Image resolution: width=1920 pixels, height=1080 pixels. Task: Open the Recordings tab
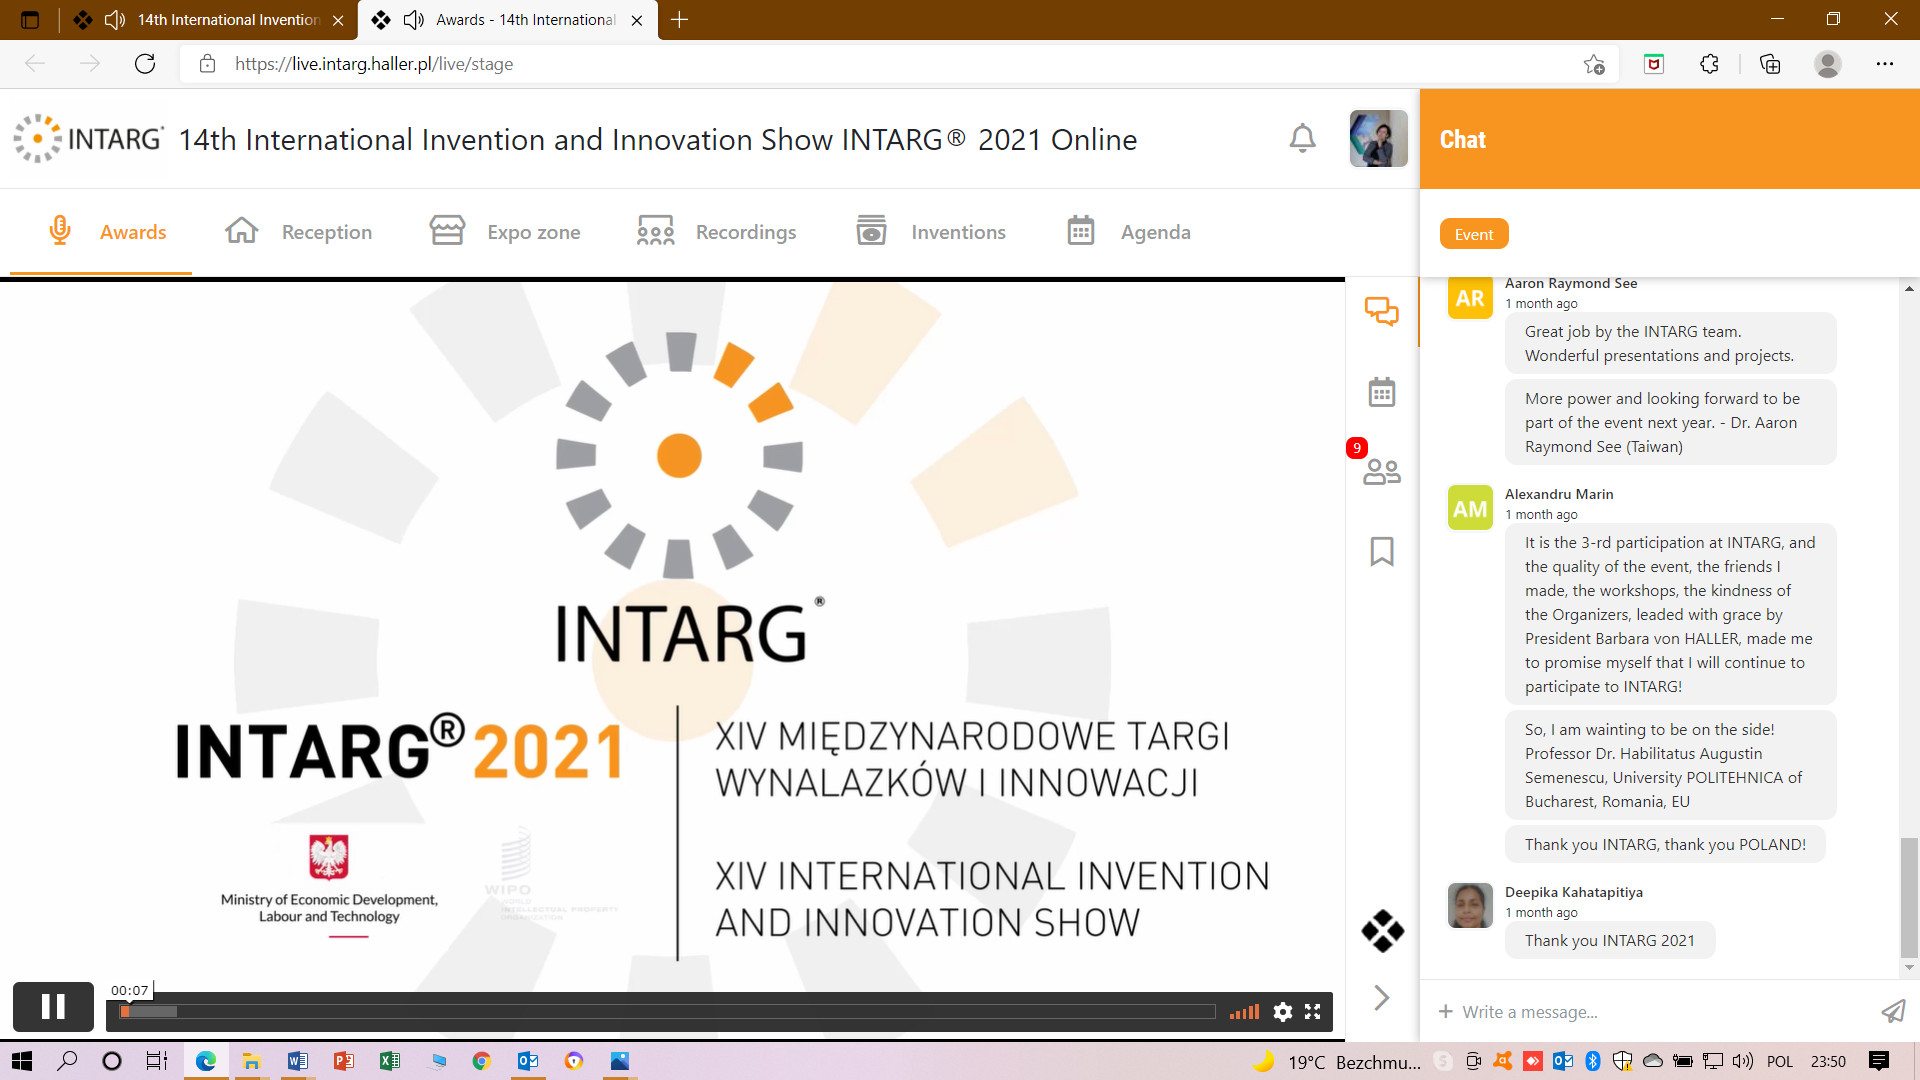717,232
